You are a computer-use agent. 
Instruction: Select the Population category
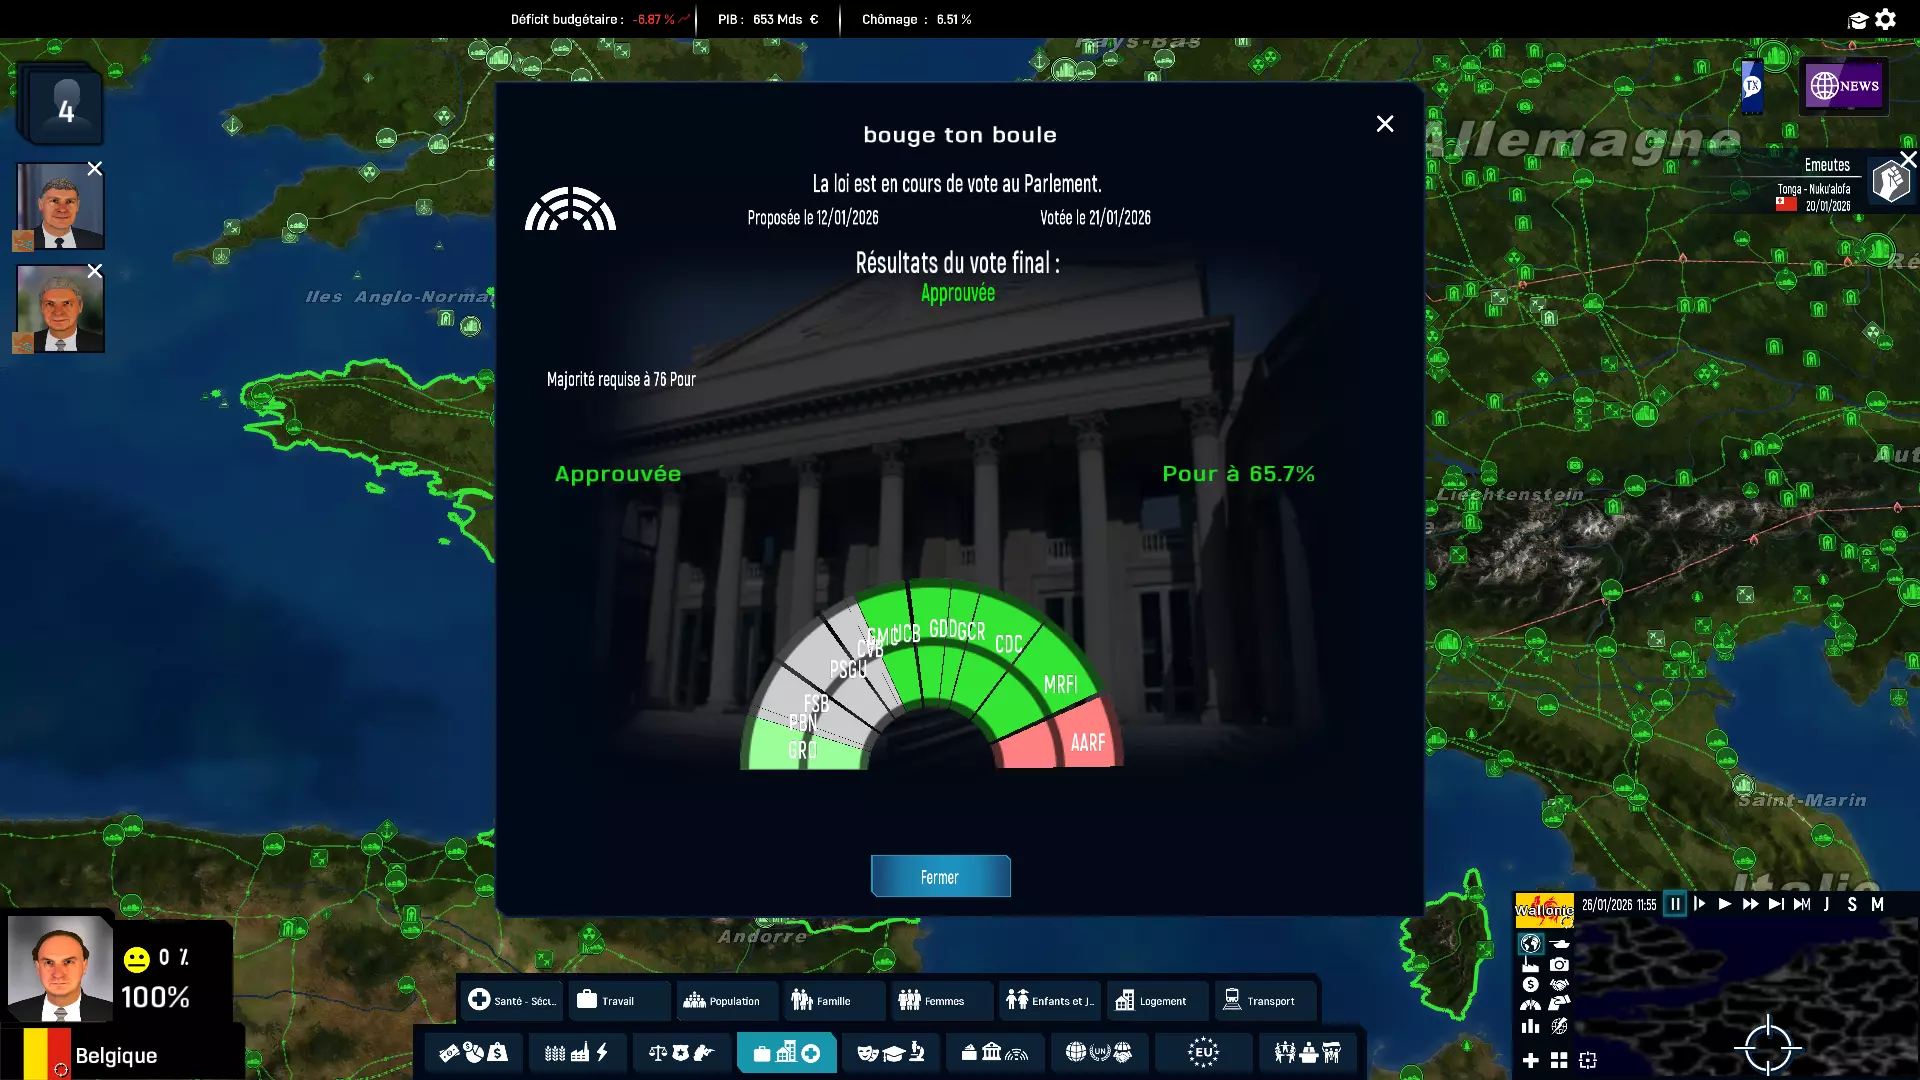point(722,1000)
